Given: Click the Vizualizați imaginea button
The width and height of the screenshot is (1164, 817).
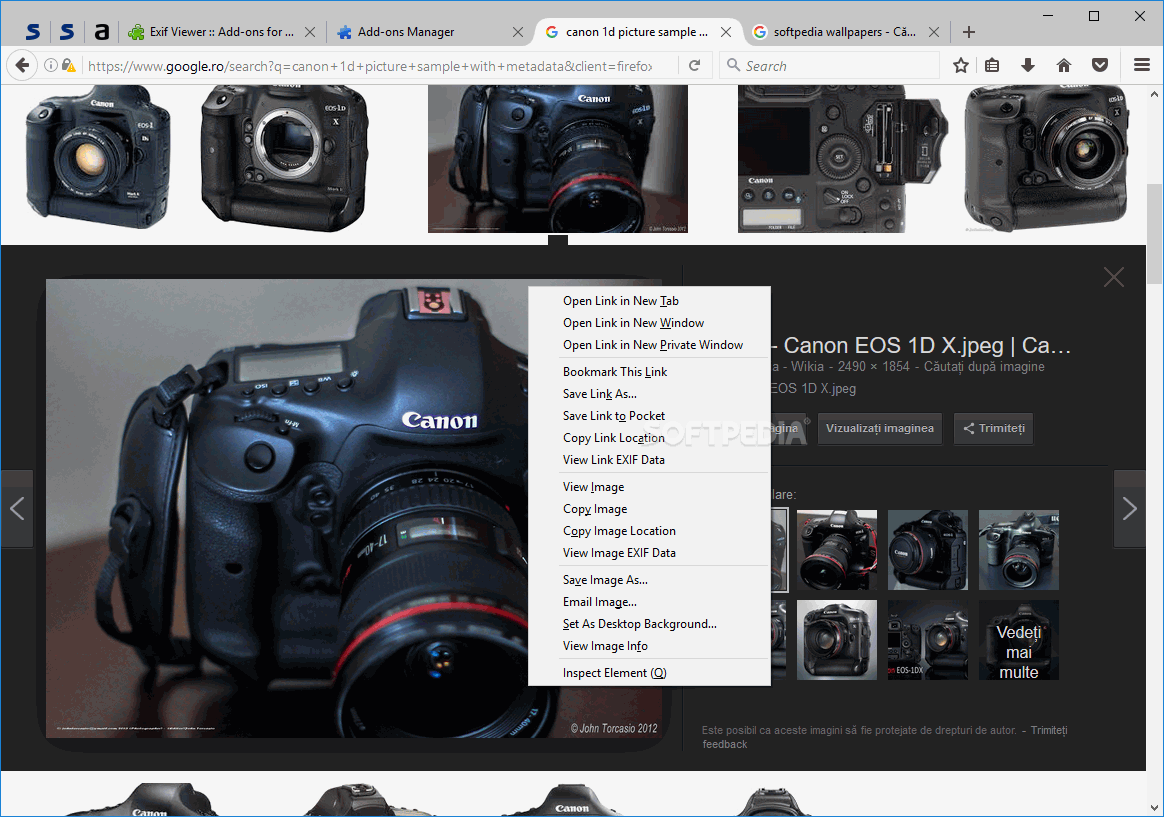Looking at the screenshot, I should 880,428.
